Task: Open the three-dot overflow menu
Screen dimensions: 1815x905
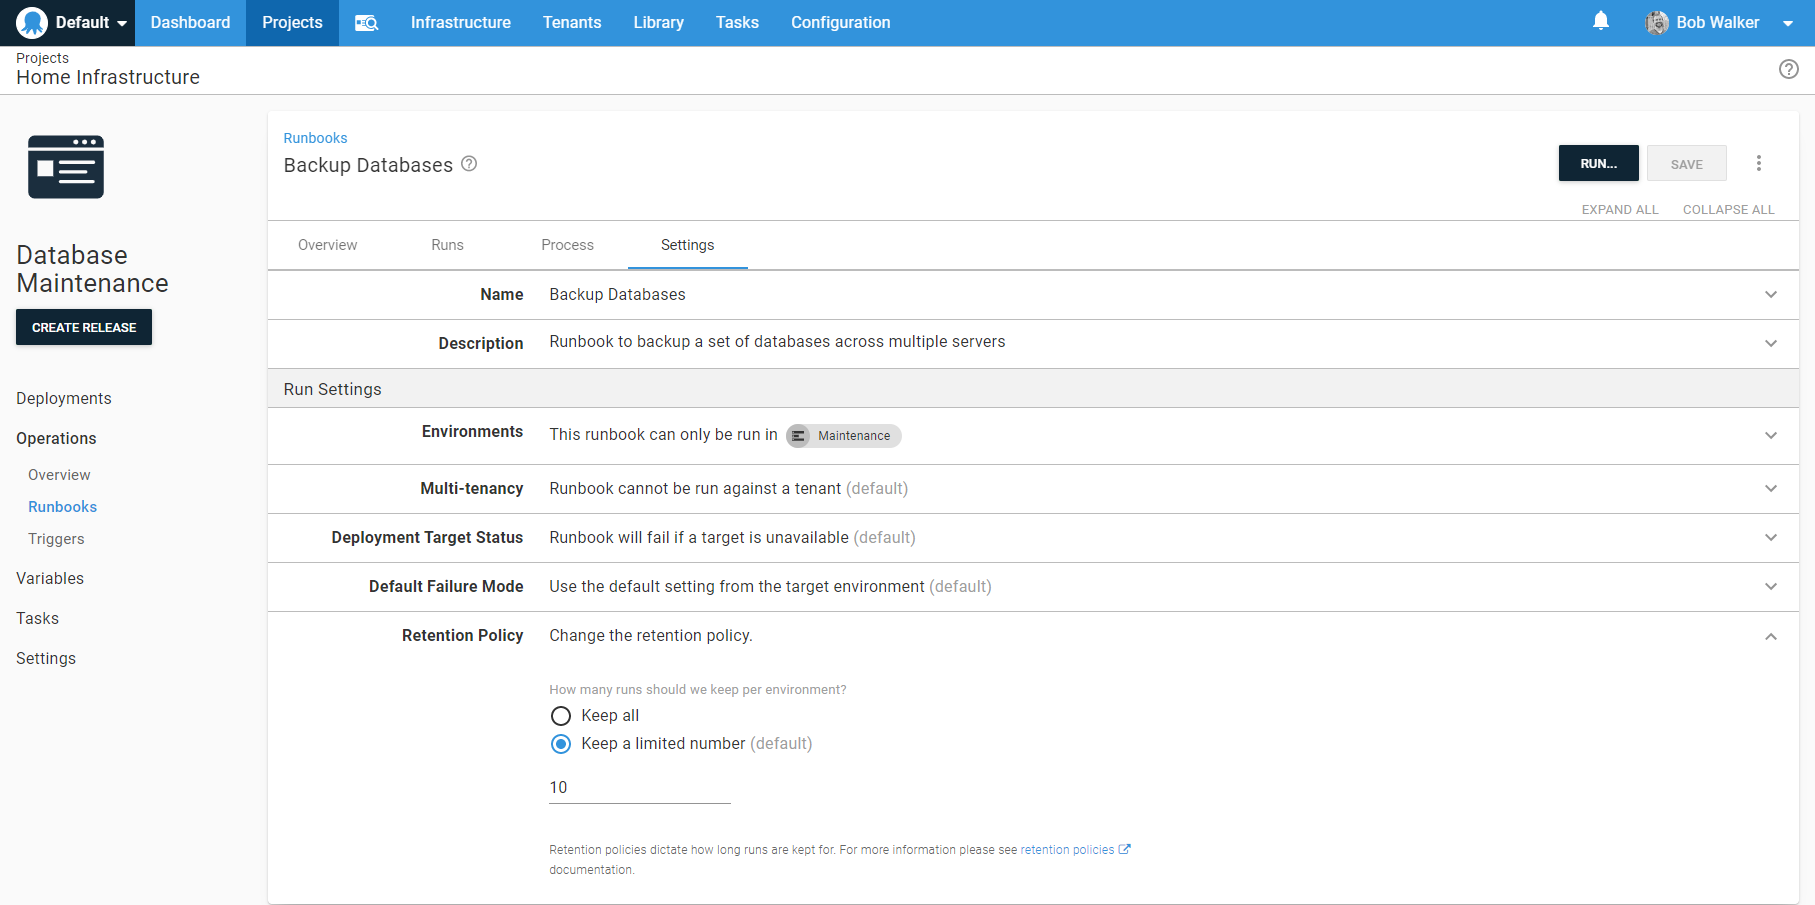Action: point(1758,163)
